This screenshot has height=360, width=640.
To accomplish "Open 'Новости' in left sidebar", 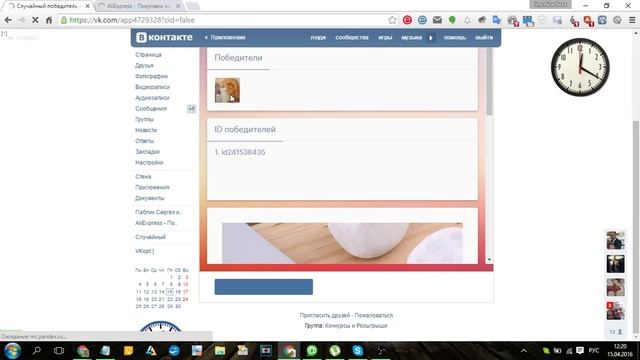I will point(146,130).
